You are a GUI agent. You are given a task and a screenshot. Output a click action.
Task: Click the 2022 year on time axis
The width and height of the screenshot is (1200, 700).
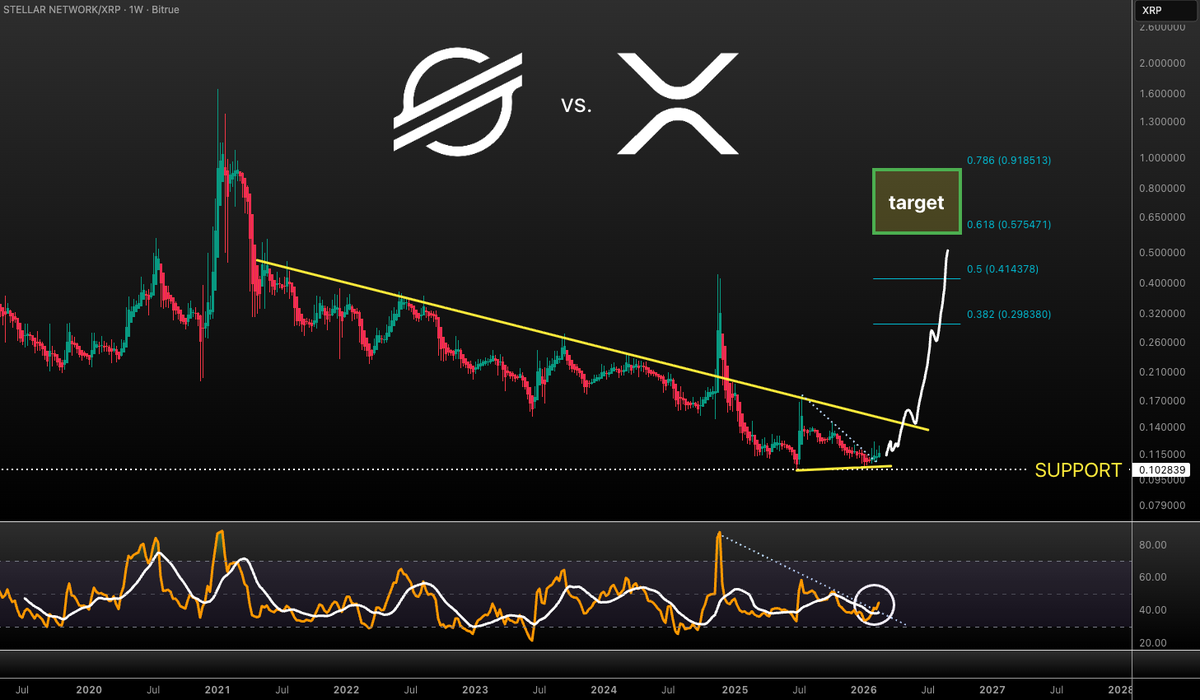pos(346,690)
